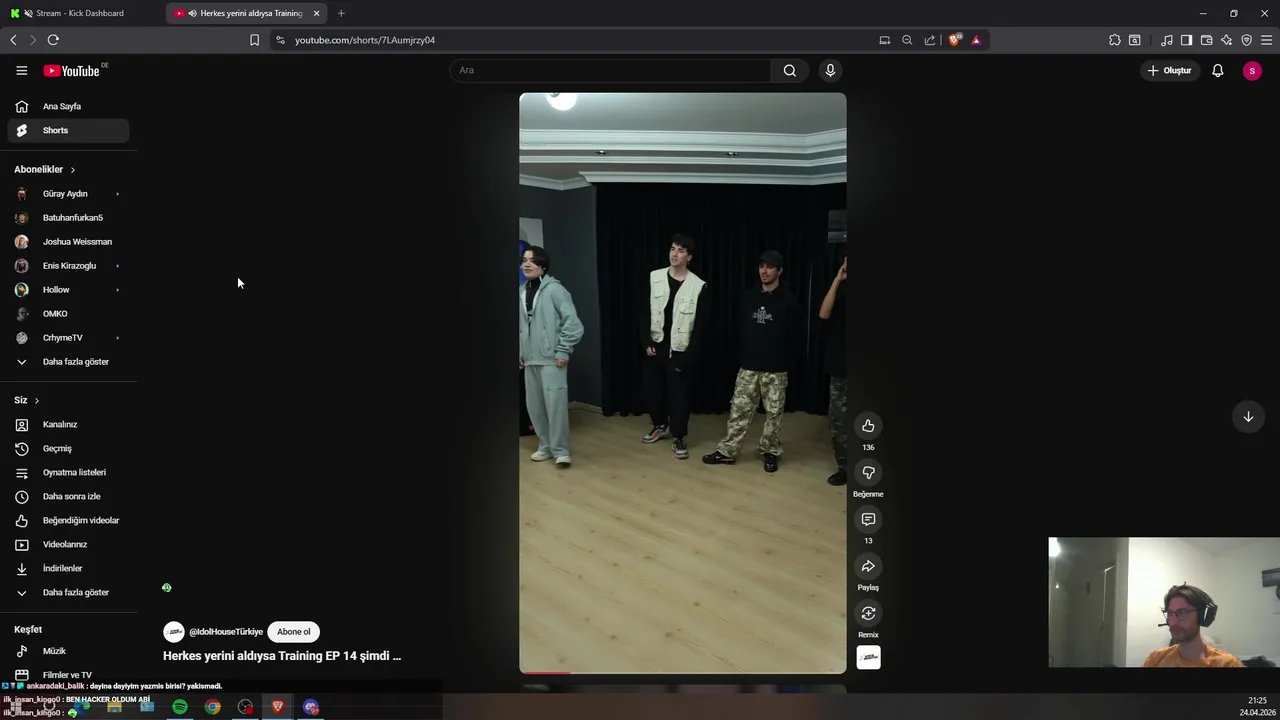The width and height of the screenshot is (1280, 720).
Task: Open Batuhanfurkan5 channel
Action: coord(68,217)
